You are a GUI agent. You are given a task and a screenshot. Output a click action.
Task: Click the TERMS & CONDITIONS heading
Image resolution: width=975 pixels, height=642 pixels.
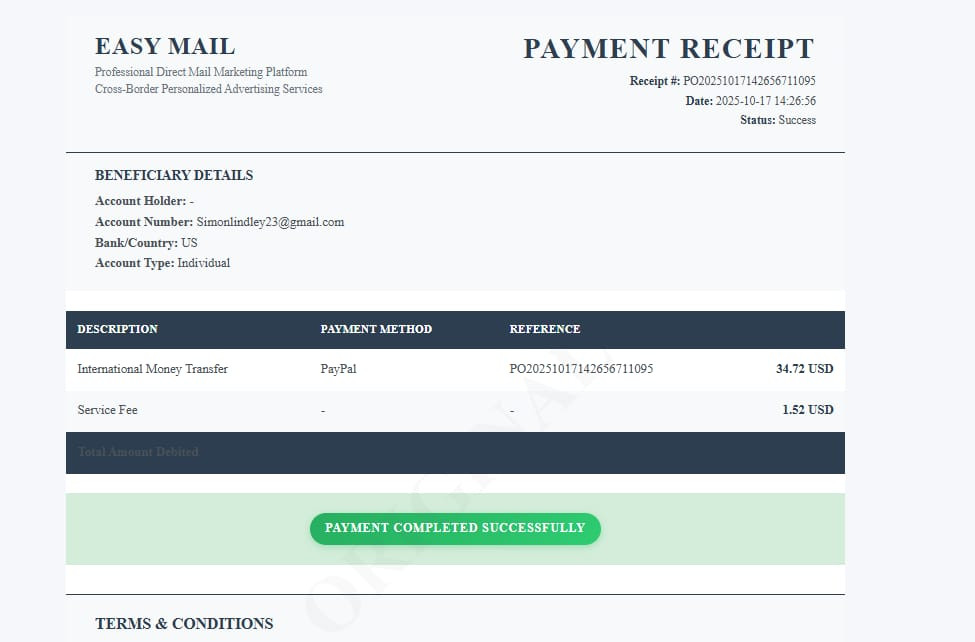coord(184,624)
